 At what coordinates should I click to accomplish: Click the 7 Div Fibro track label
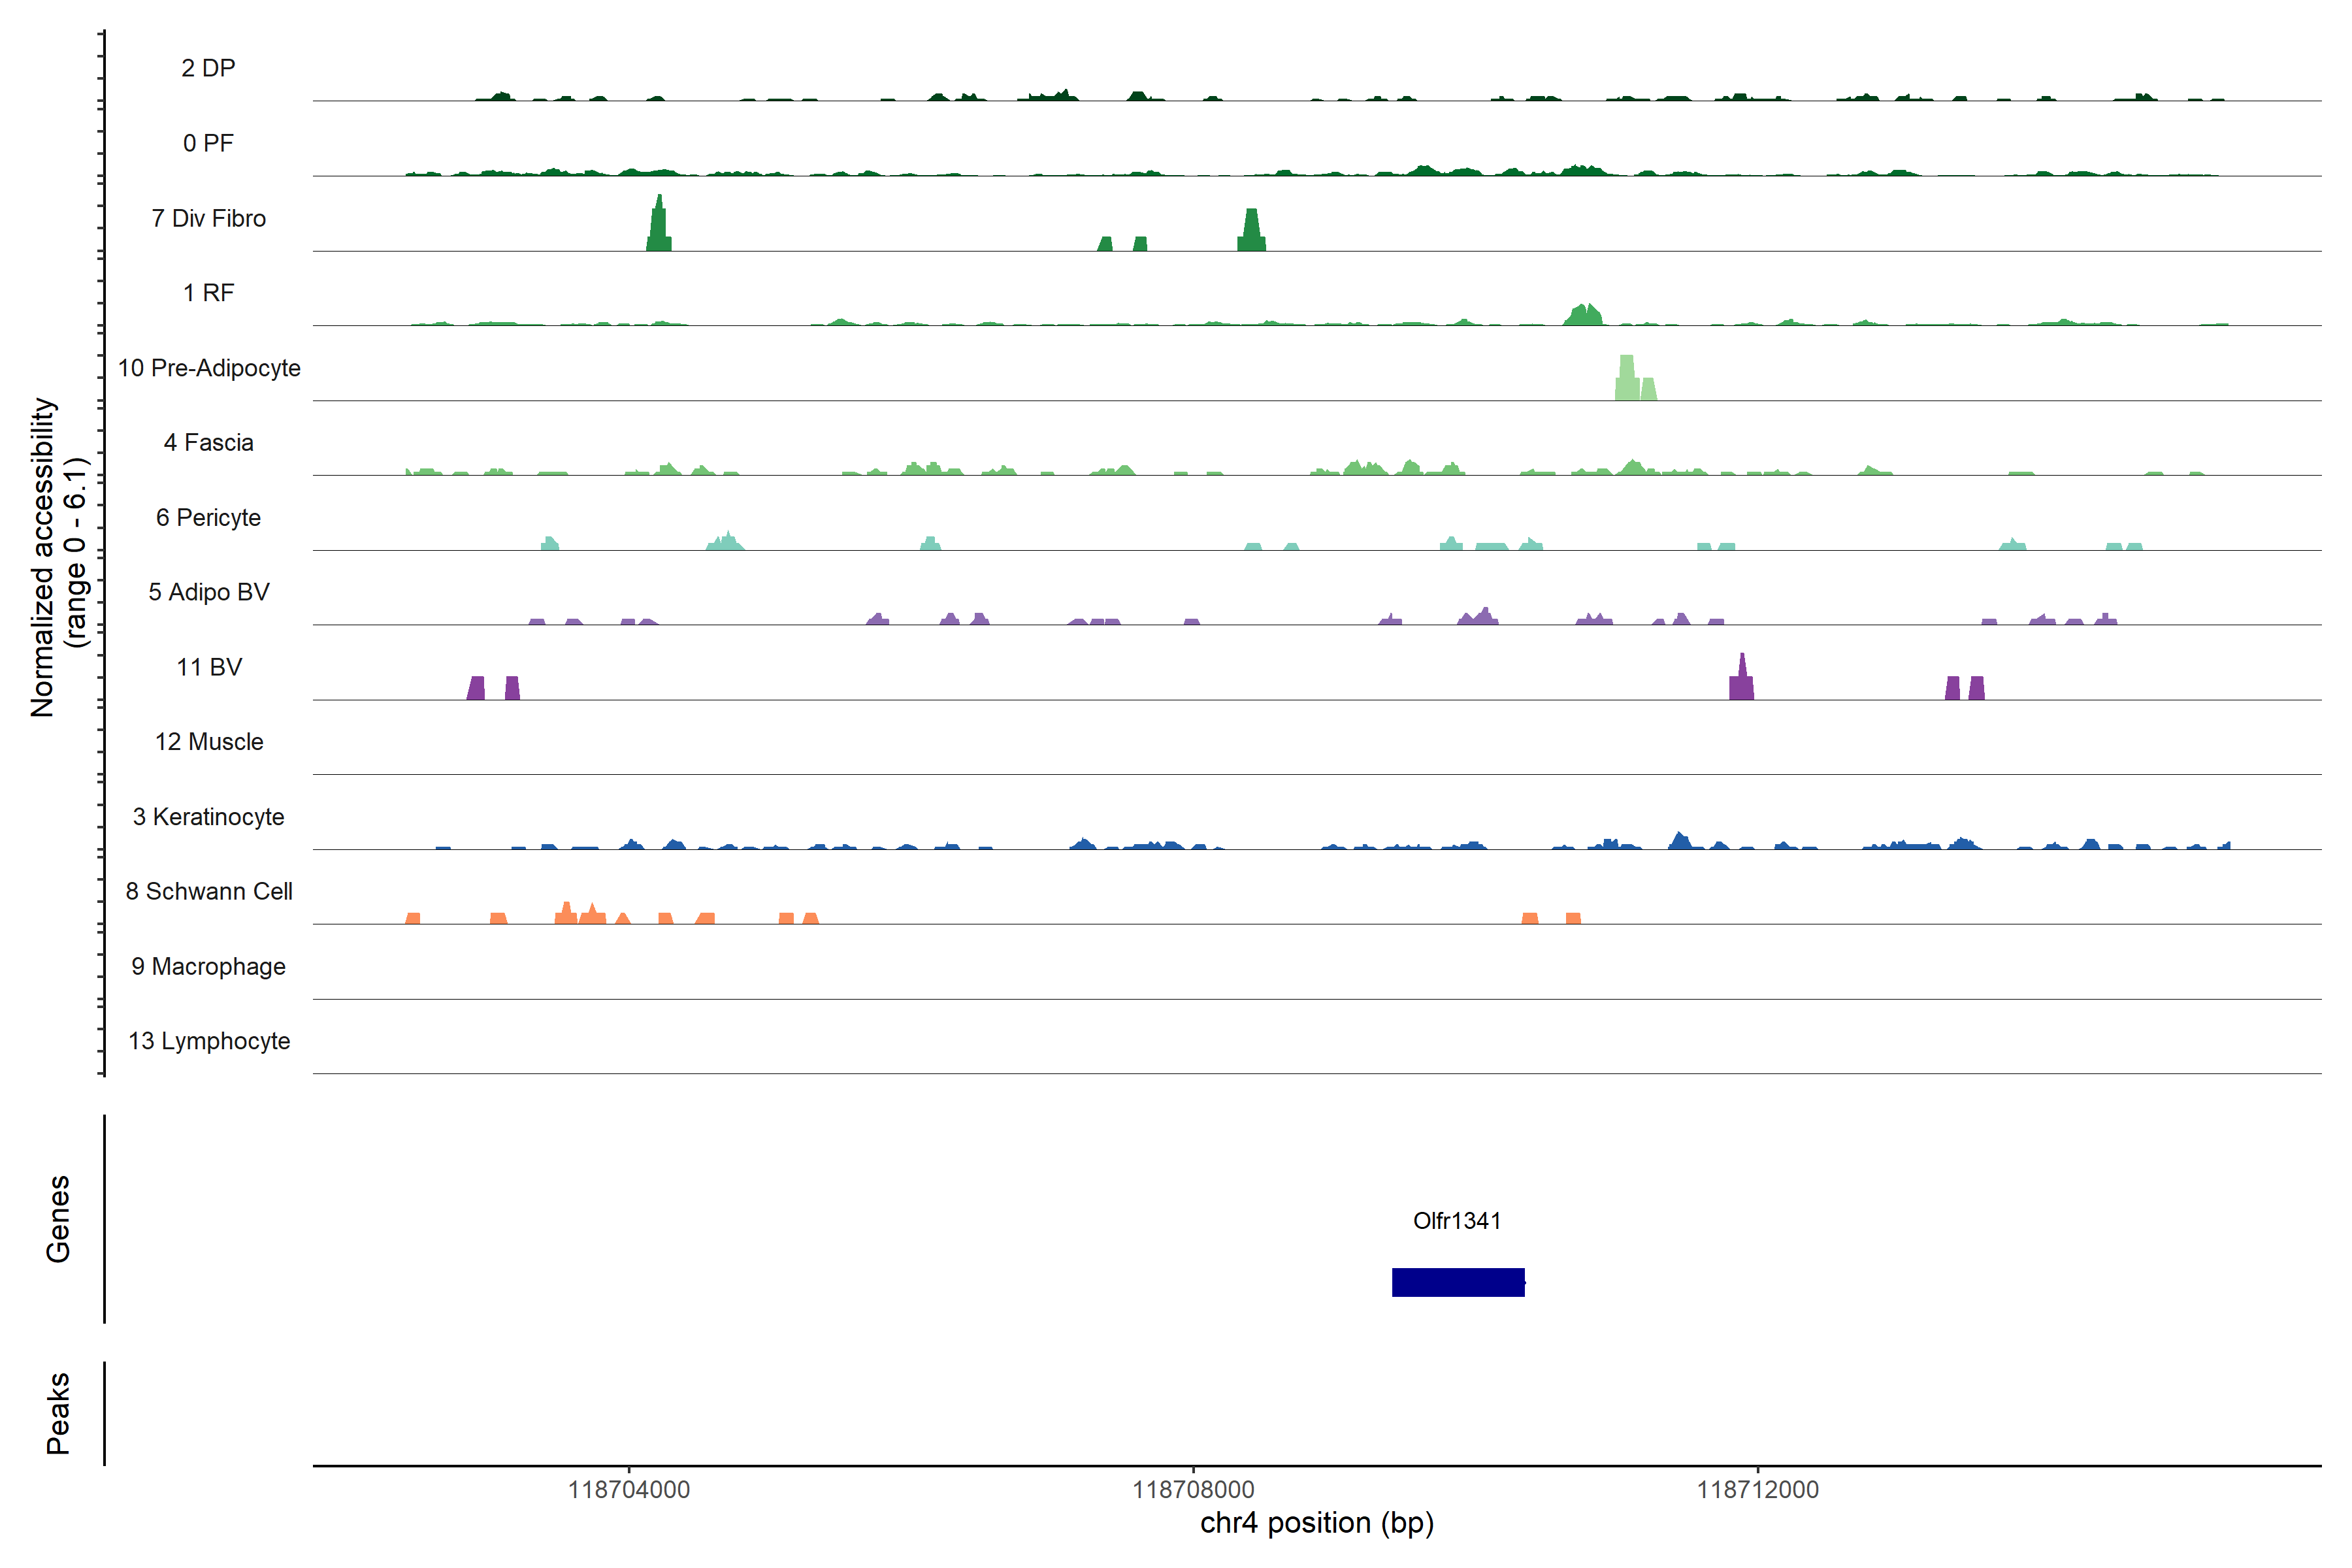[208, 218]
